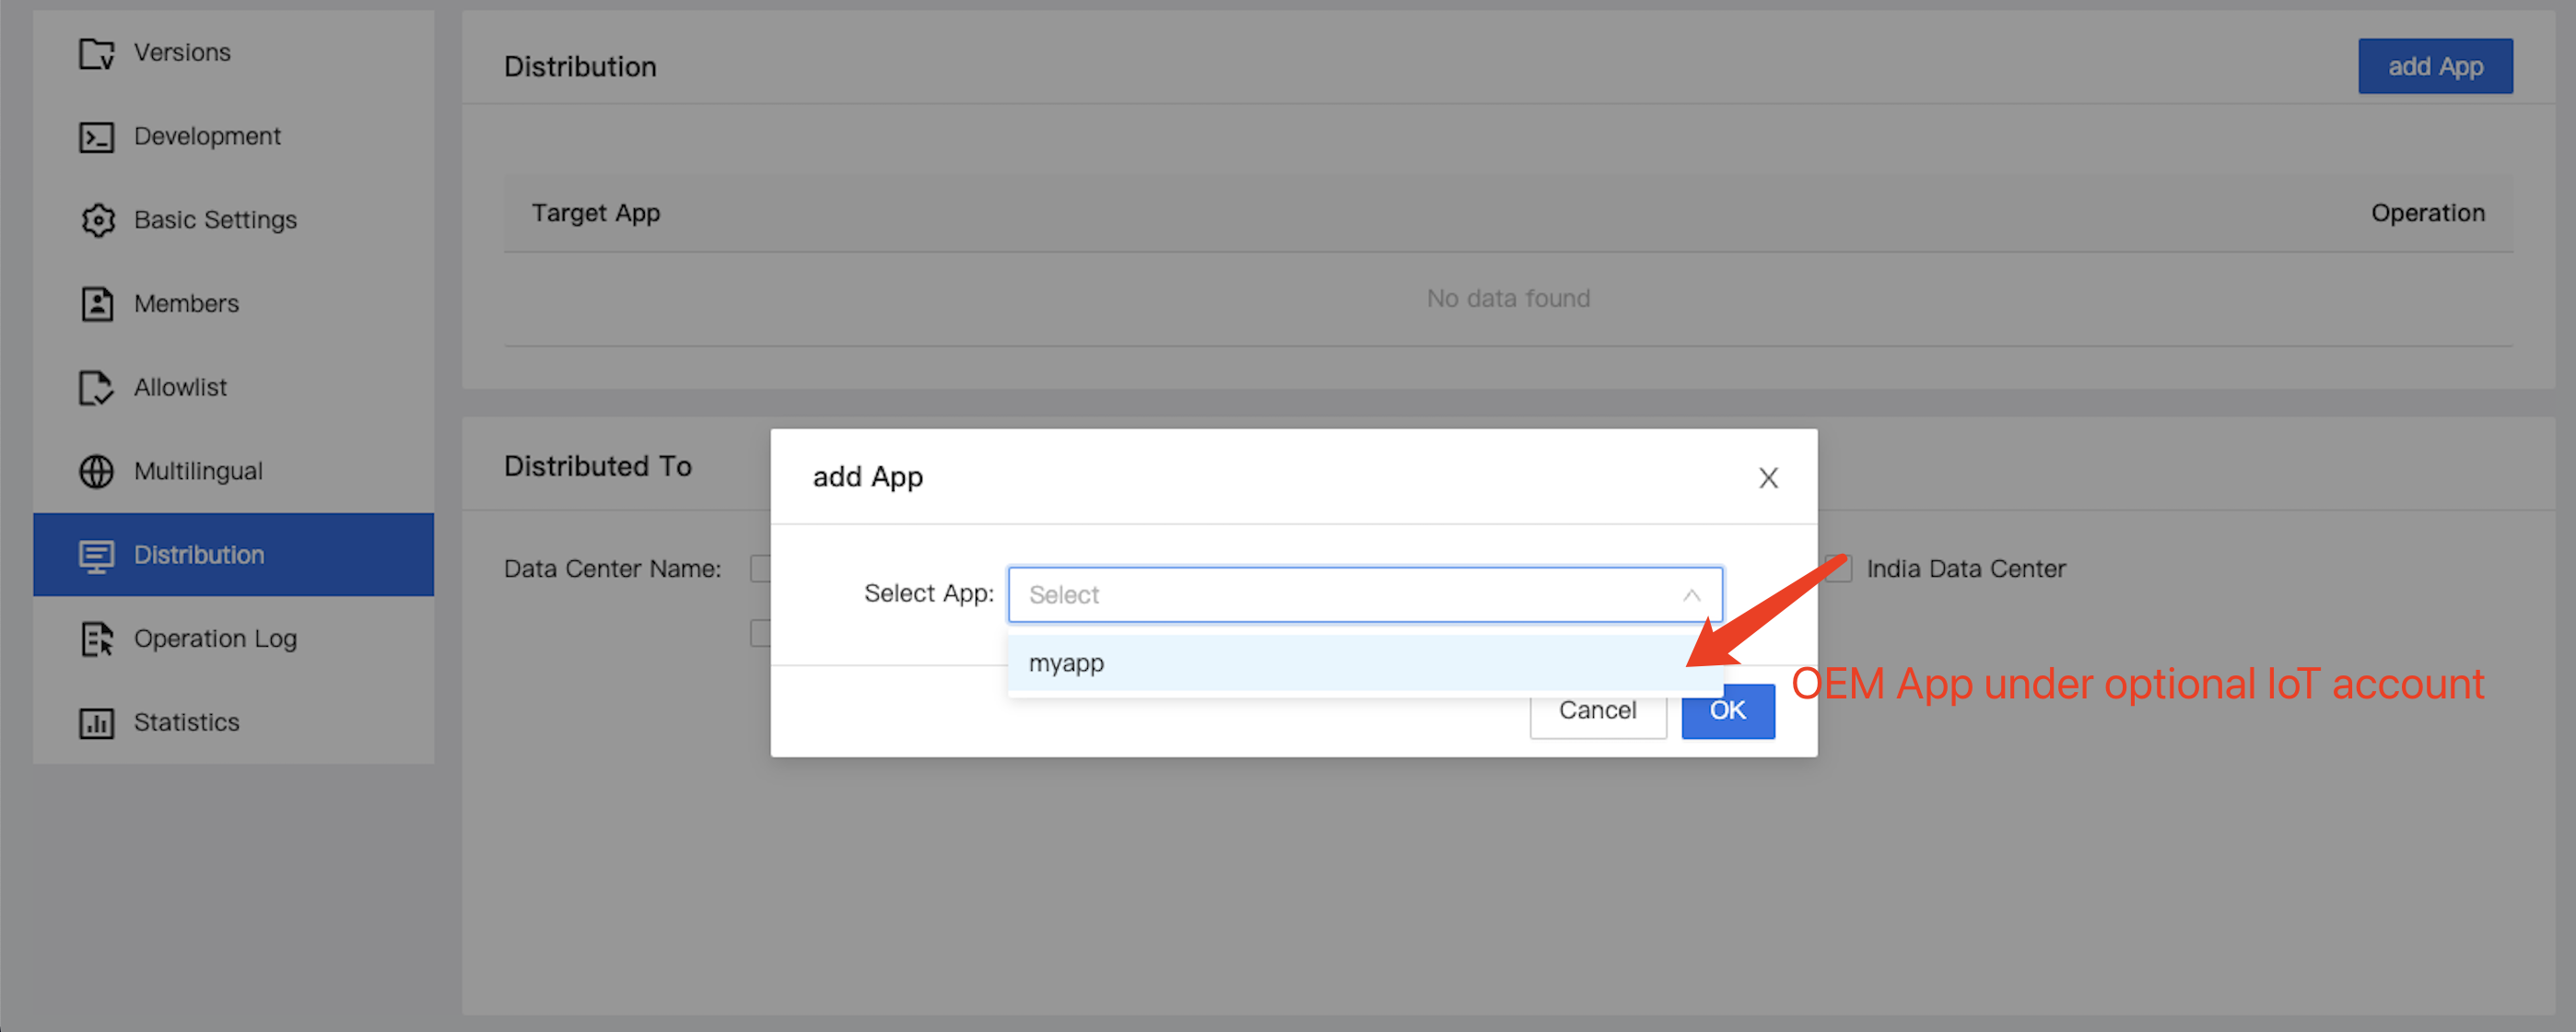Click the Allowlist document icon
Viewport: 2576px width, 1032px height.
point(97,388)
